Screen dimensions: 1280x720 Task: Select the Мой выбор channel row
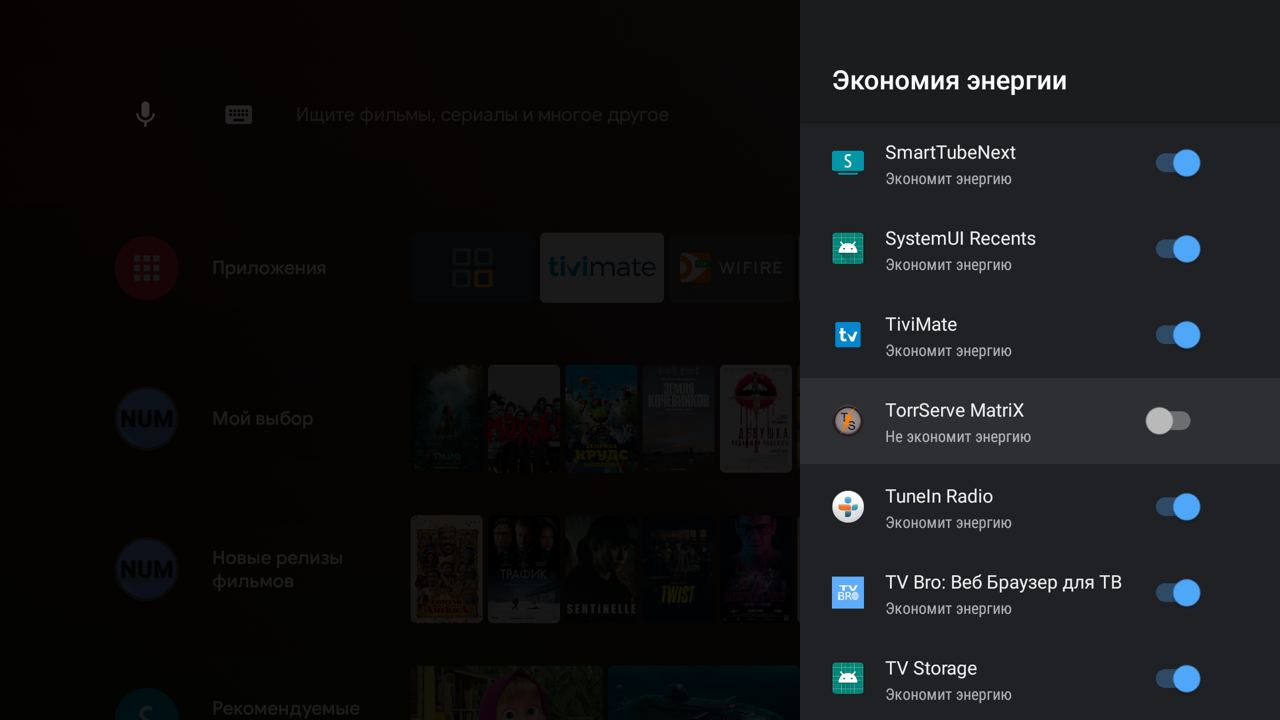pyautogui.click(x=262, y=418)
